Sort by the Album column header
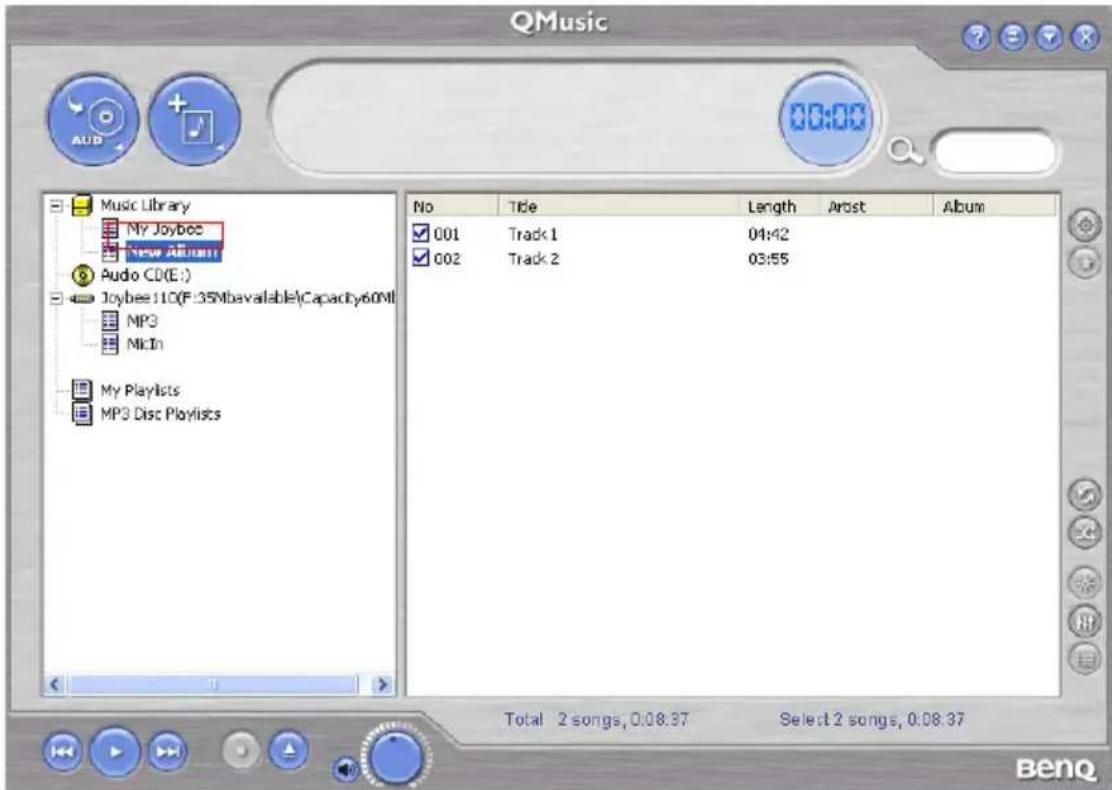This screenshot has height=790, width=1112. tap(995, 206)
